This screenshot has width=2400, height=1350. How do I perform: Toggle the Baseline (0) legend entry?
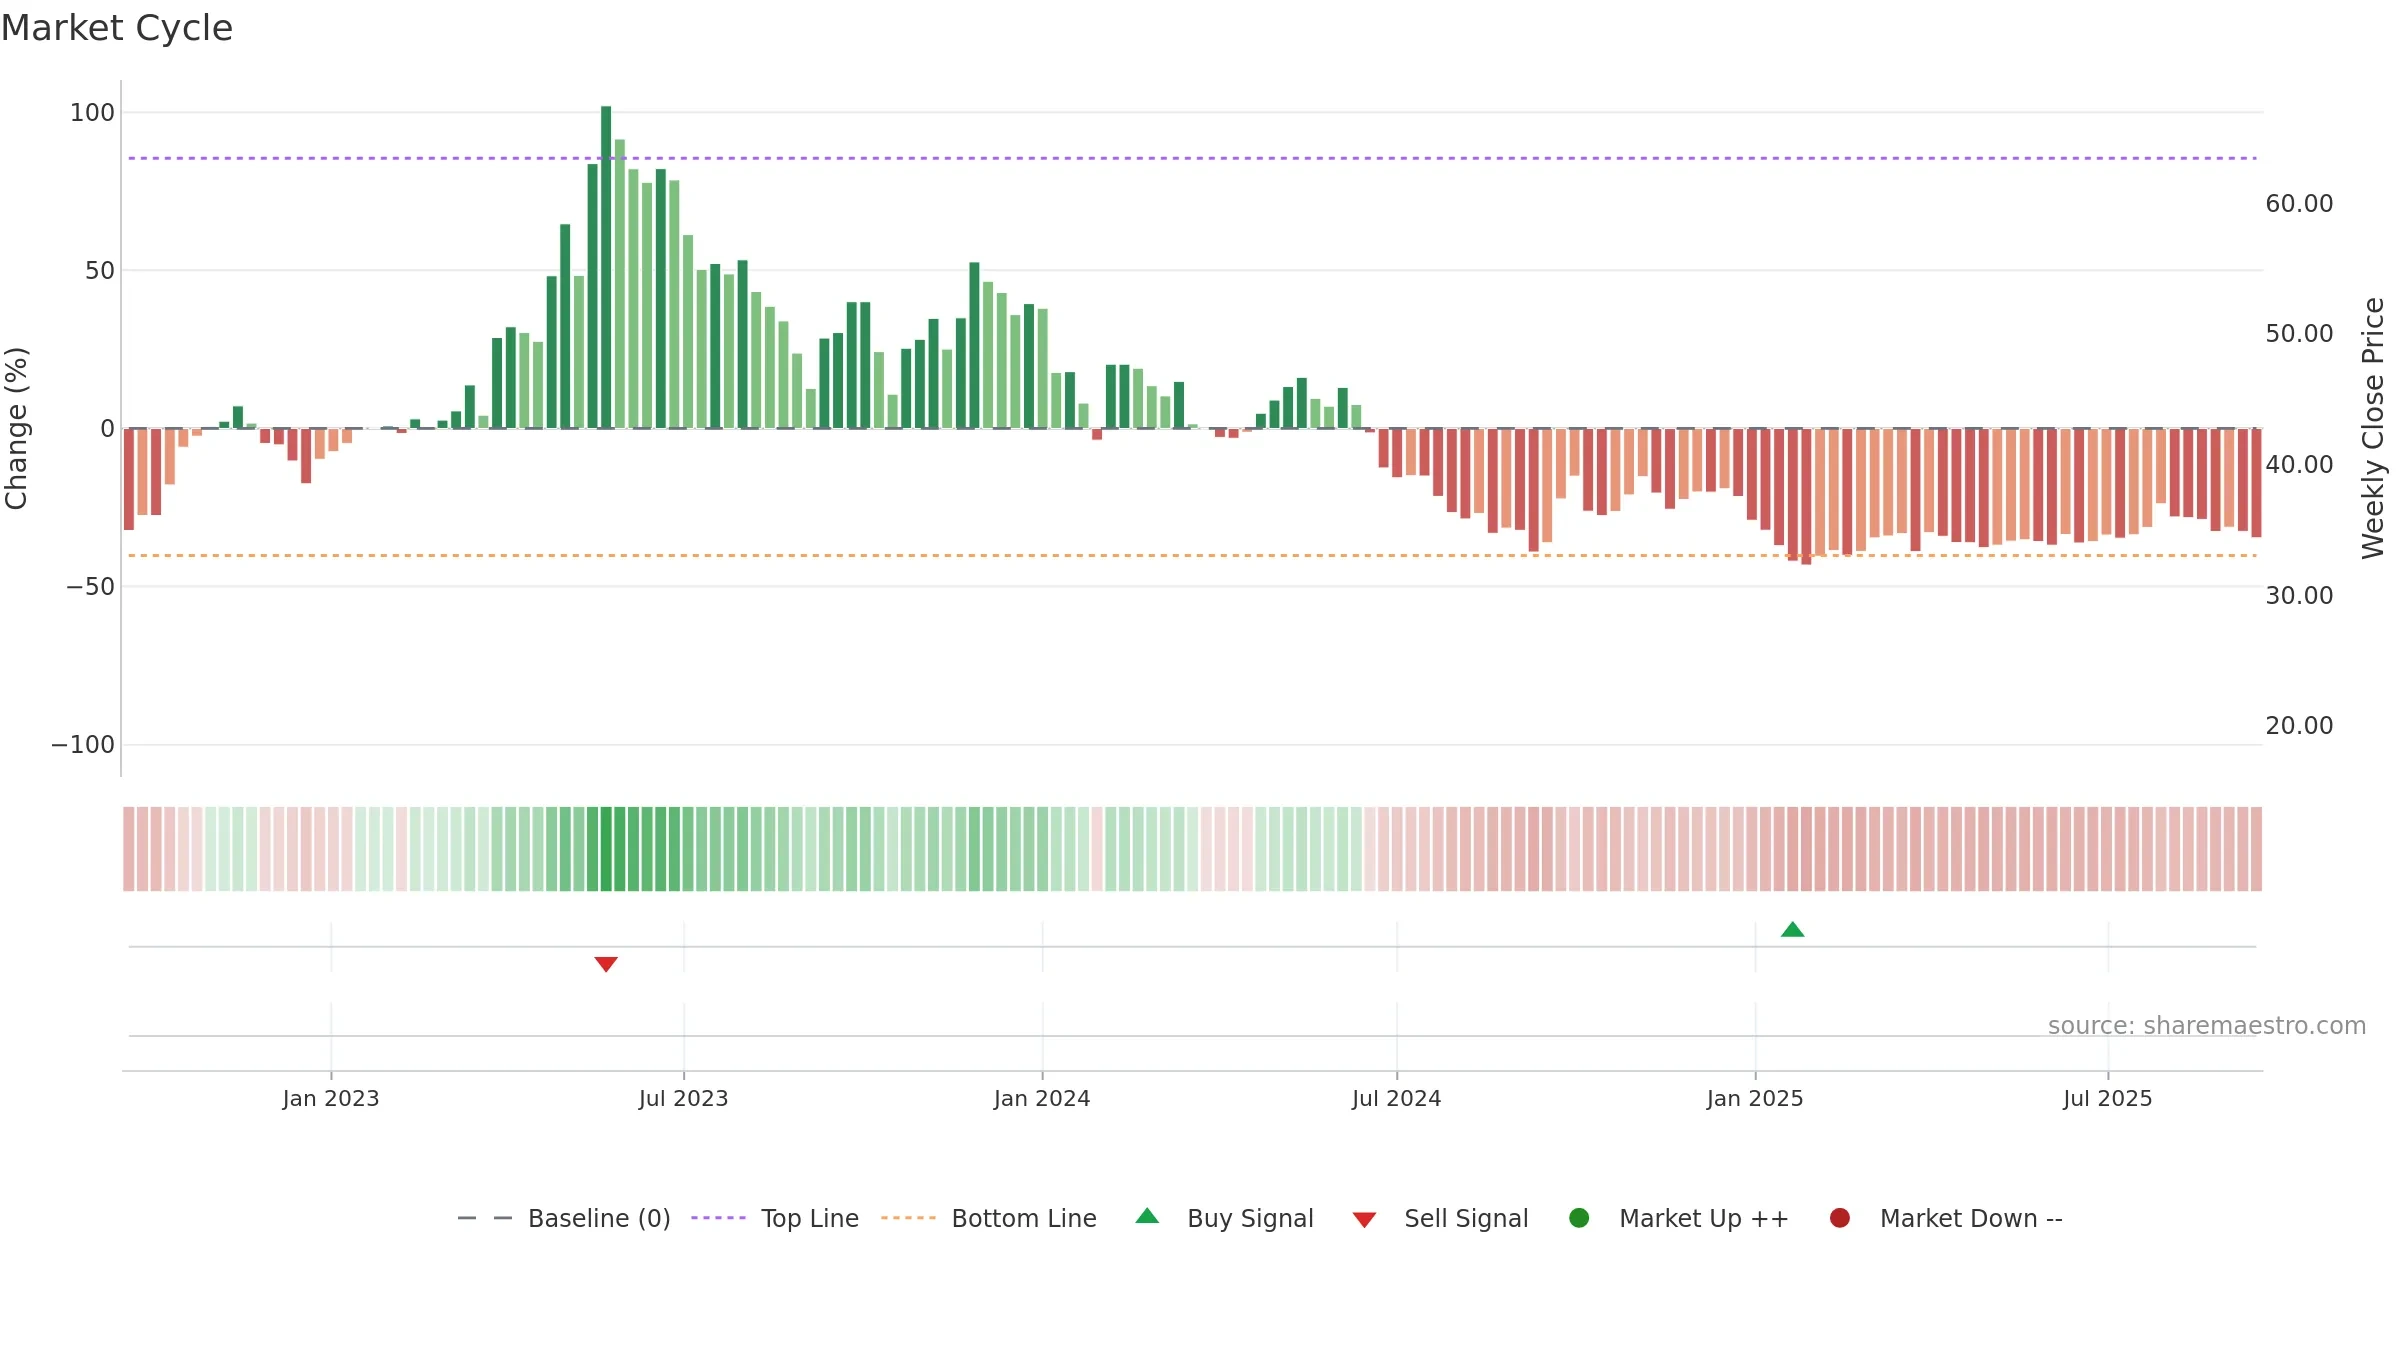pyautogui.click(x=563, y=1218)
